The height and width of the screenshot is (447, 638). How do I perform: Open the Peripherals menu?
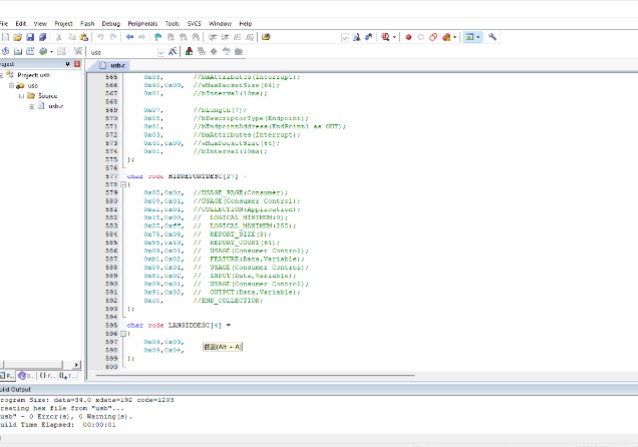point(142,24)
